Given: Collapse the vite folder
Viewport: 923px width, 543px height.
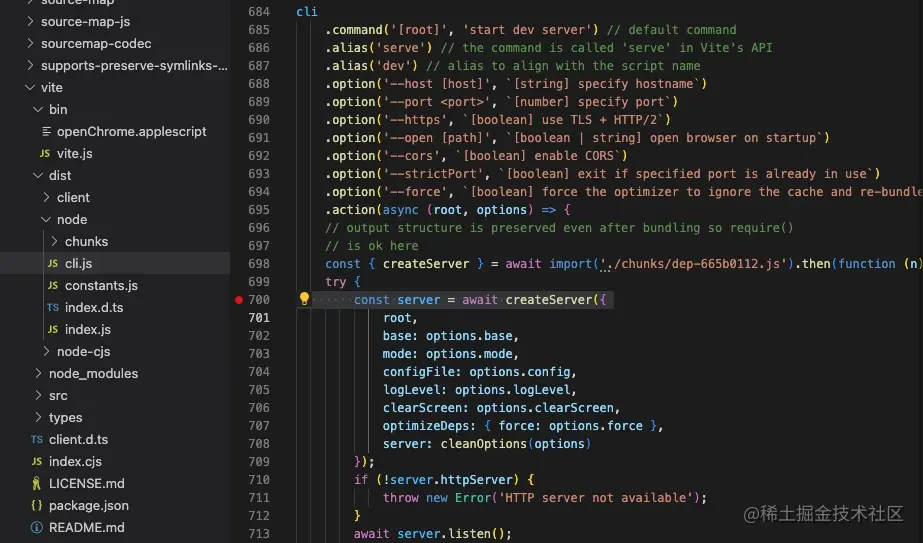Looking at the screenshot, I should coord(30,87).
